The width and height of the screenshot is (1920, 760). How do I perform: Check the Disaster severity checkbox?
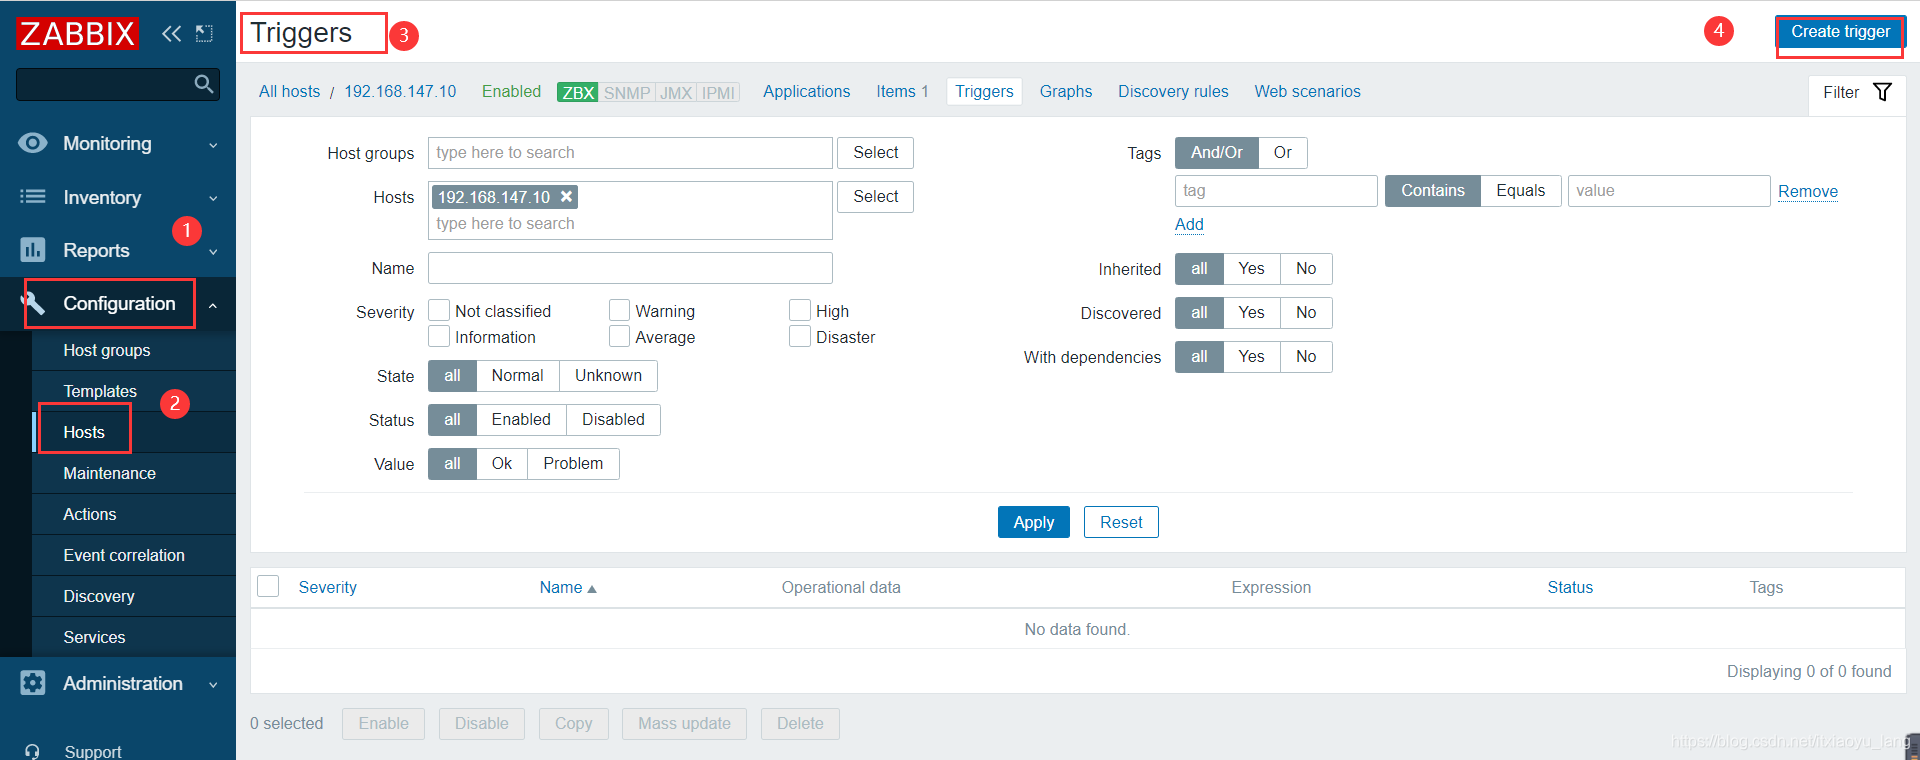pyautogui.click(x=800, y=336)
